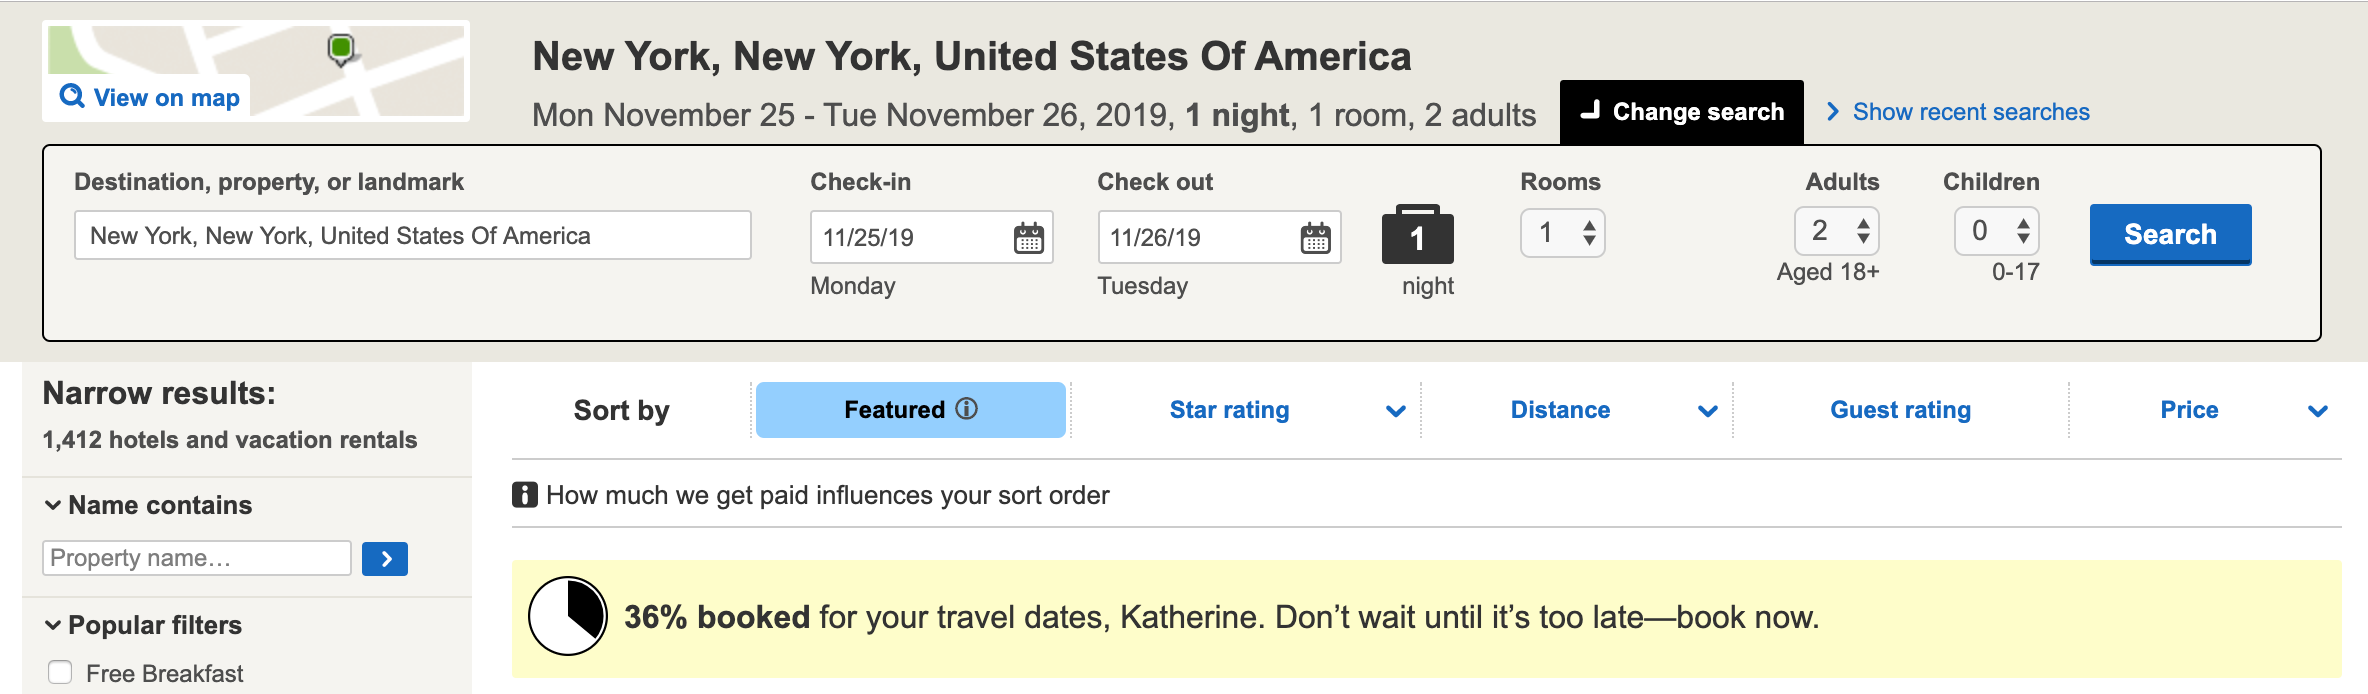Enable the Free Breakfast filter checkbox
Screen dimensions: 2368x694
(x=61, y=673)
